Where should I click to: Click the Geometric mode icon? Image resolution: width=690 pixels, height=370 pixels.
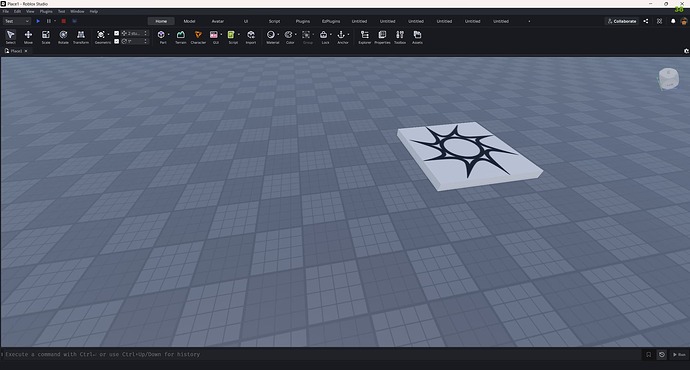click(x=101, y=35)
